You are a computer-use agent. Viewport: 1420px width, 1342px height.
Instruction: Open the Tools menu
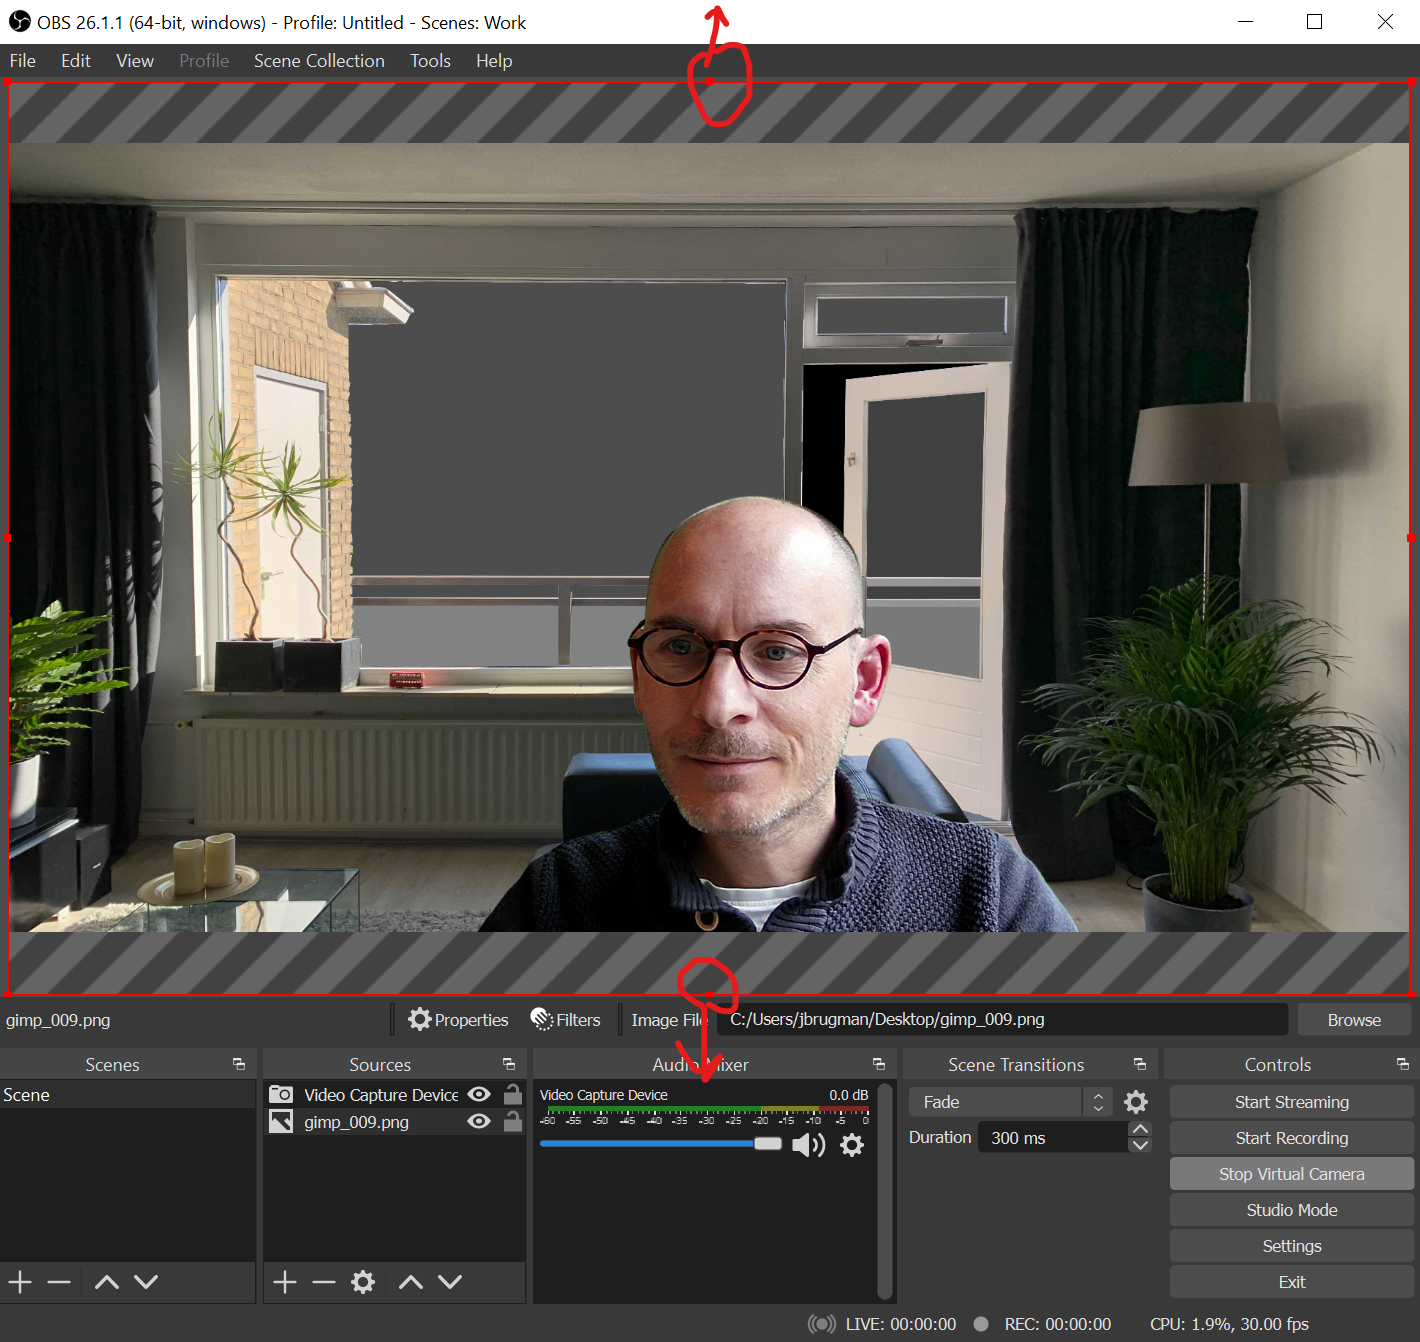click(430, 61)
